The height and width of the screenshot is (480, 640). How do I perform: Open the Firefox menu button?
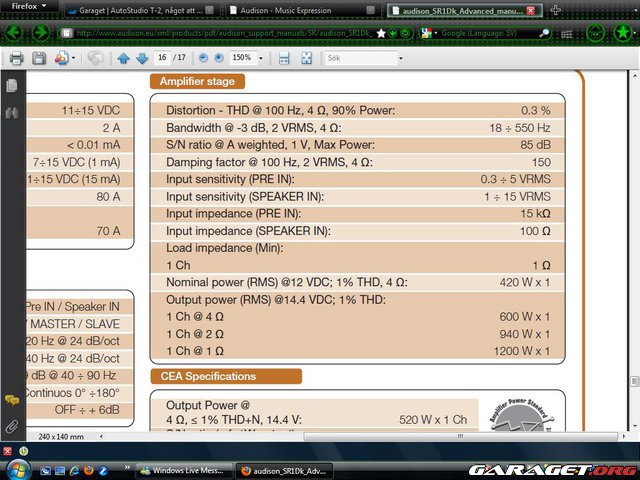tap(30, 8)
